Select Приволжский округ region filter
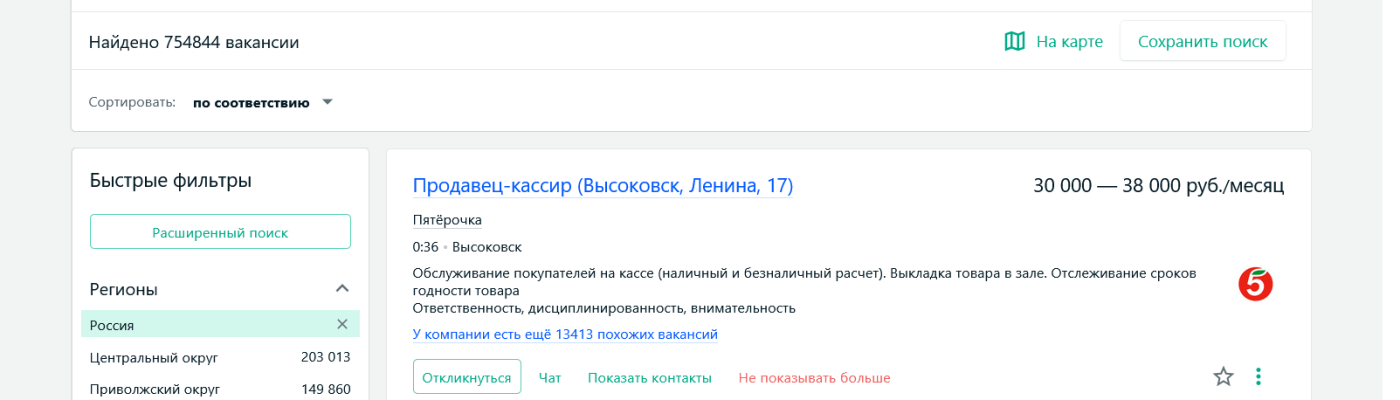Viewport: 1400px width, 400px height. [x=155, y=389]
